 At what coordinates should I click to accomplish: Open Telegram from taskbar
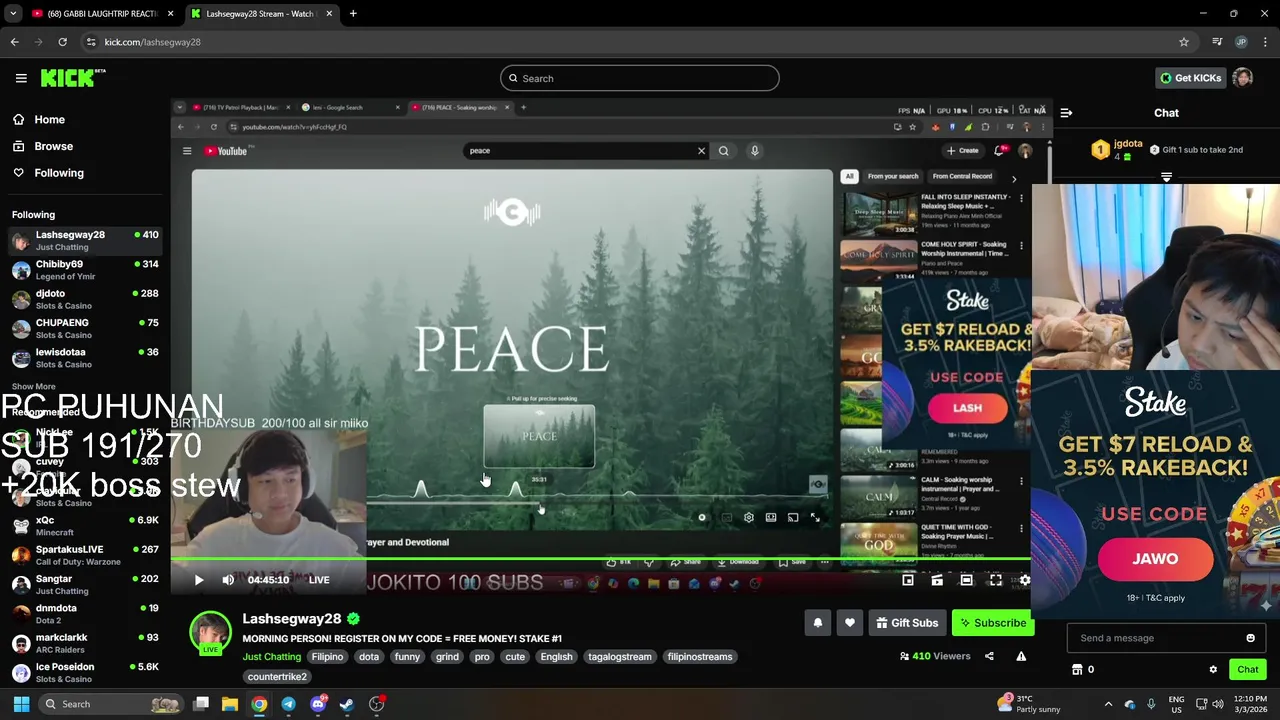tap(288, 704)
